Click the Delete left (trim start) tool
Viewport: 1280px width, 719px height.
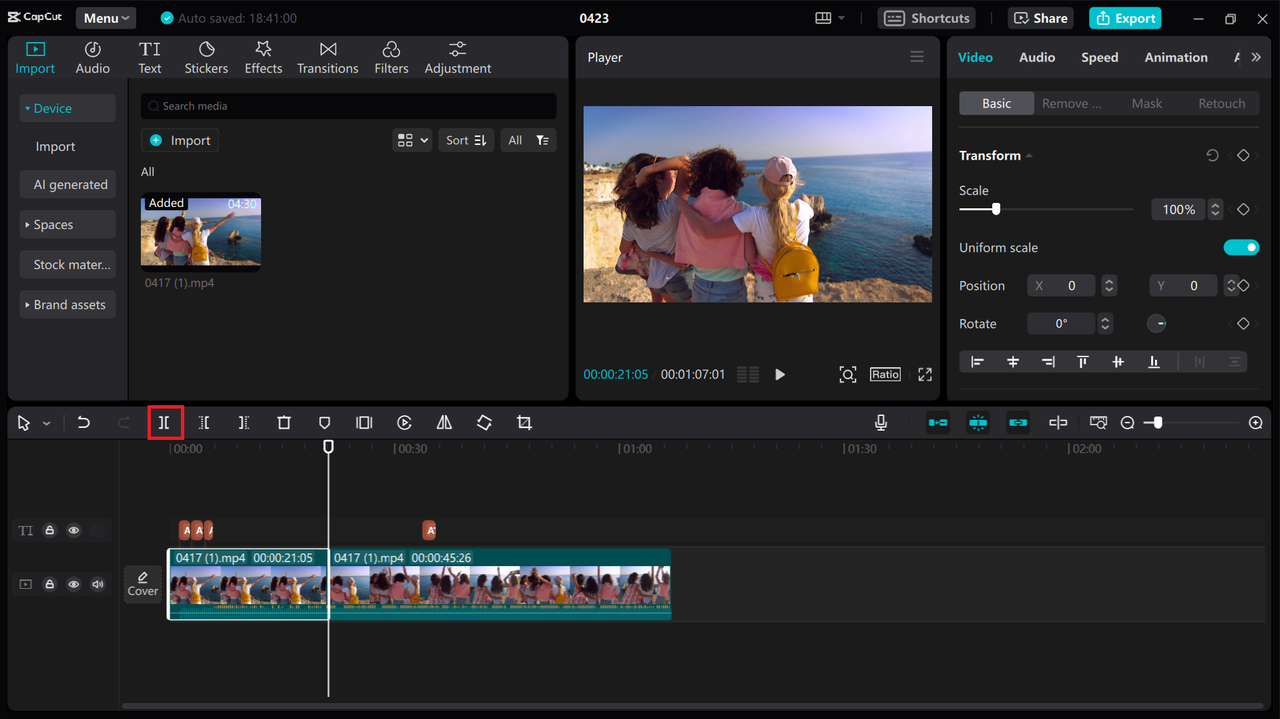click(204, 423)
